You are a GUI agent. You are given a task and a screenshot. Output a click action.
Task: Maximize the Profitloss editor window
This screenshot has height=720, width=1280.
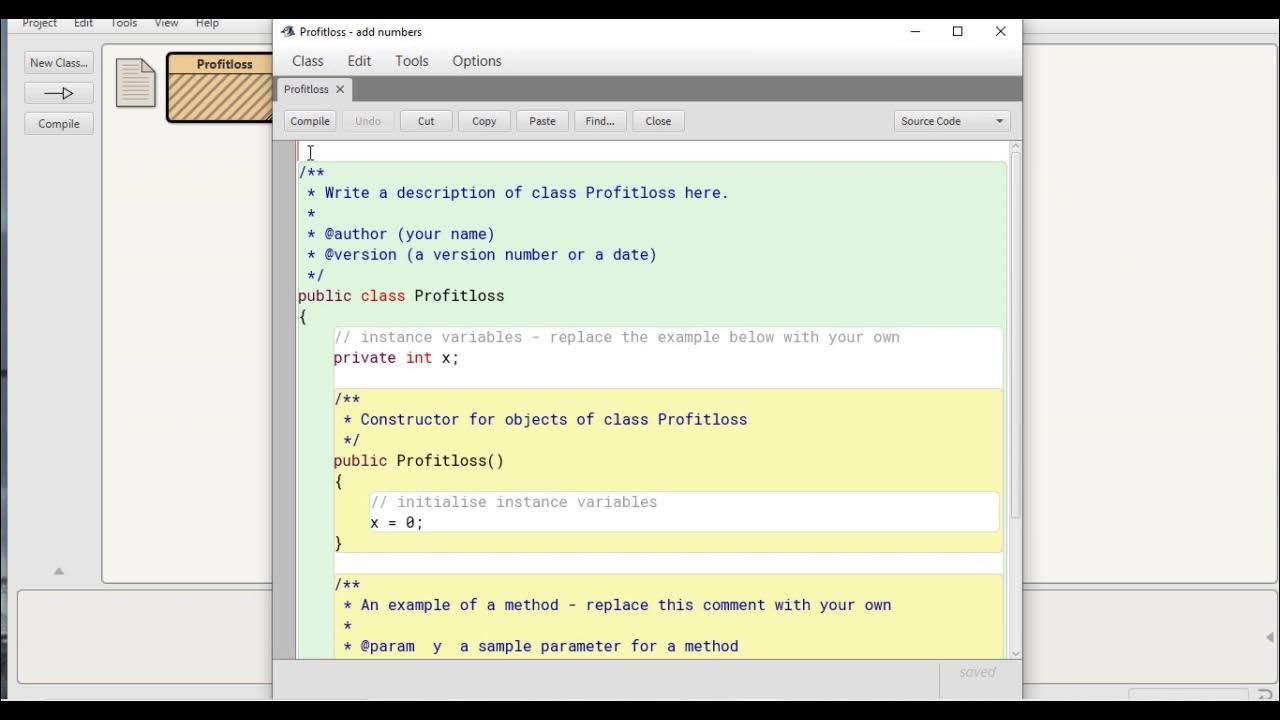click(x=958, y=32)
